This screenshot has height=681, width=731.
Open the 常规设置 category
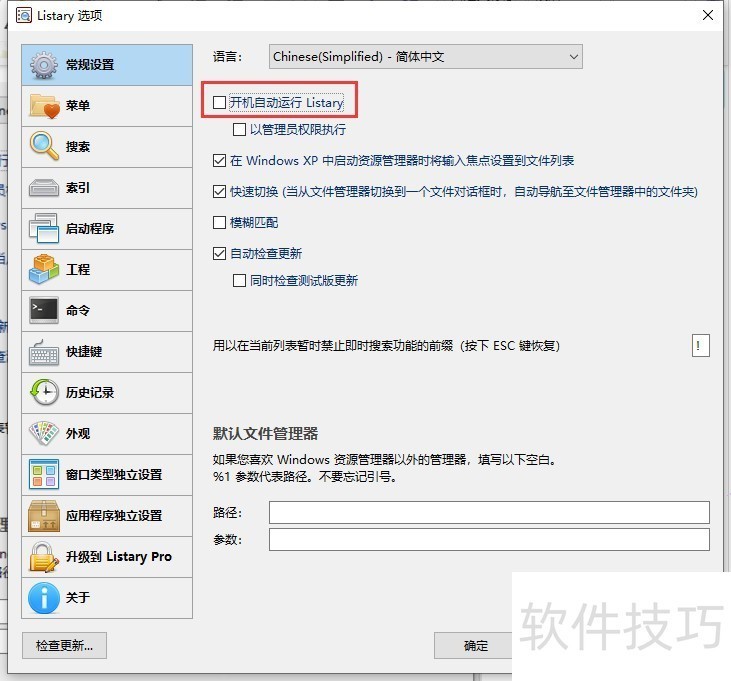(107, 65)
